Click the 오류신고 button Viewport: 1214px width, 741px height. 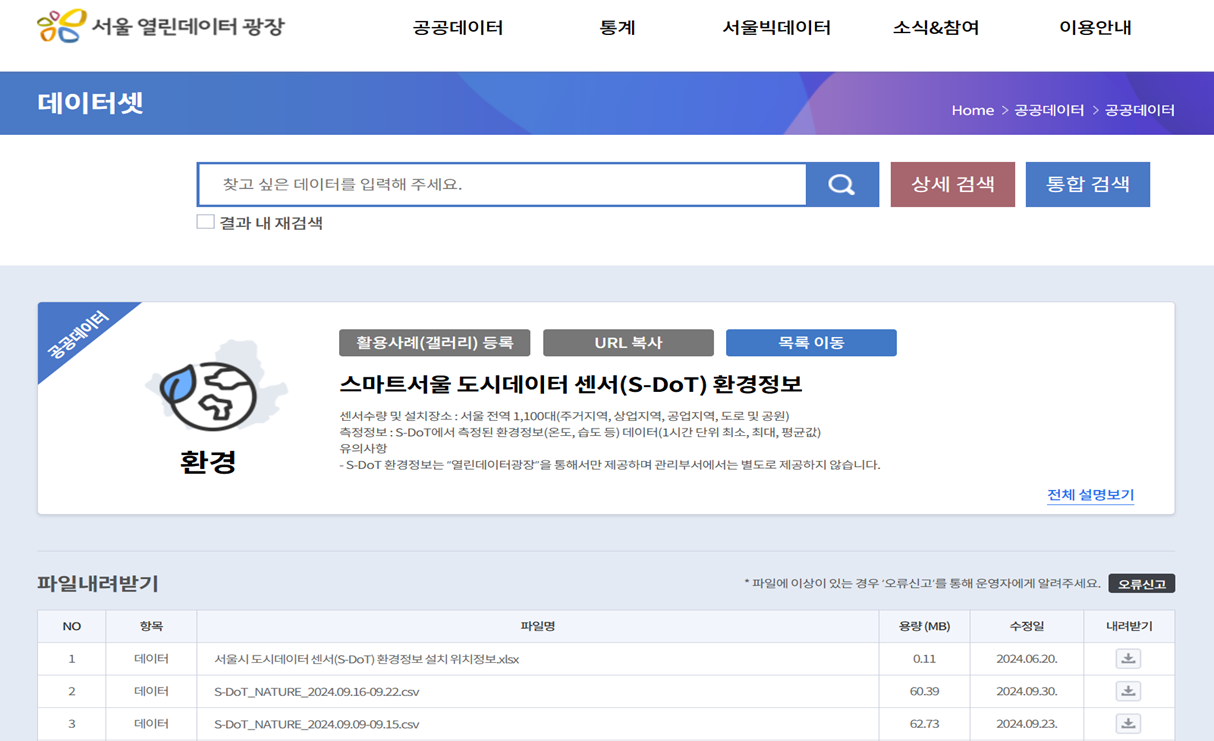click(x=1141, y=583)
